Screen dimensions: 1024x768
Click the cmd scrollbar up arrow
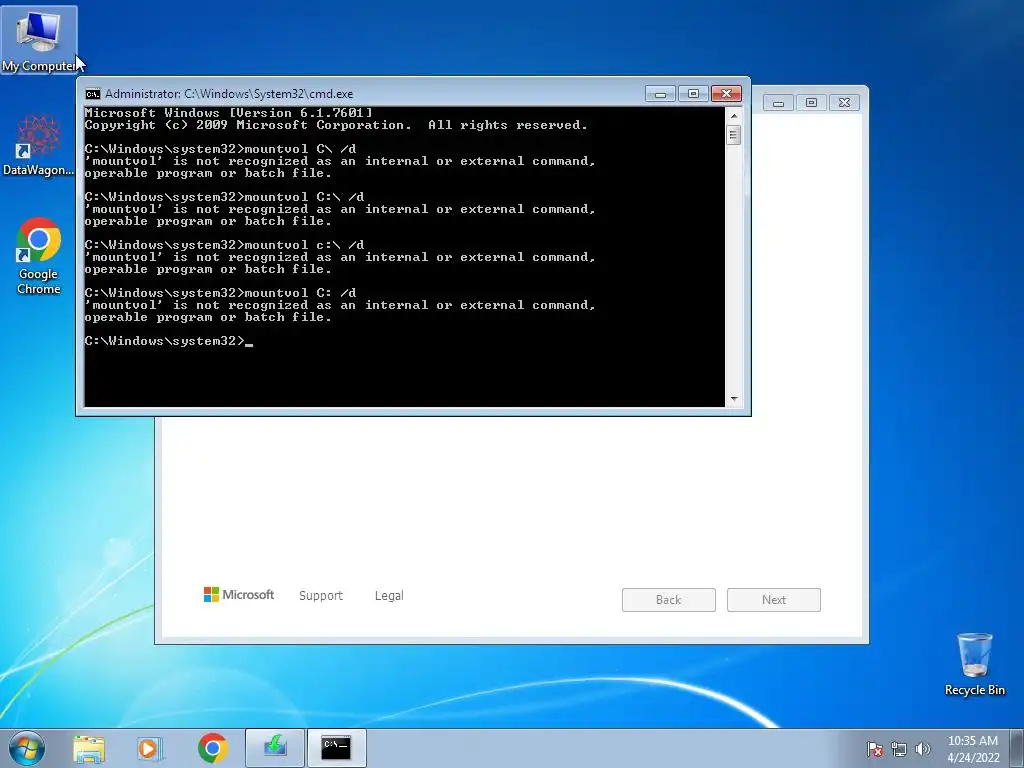734,116
